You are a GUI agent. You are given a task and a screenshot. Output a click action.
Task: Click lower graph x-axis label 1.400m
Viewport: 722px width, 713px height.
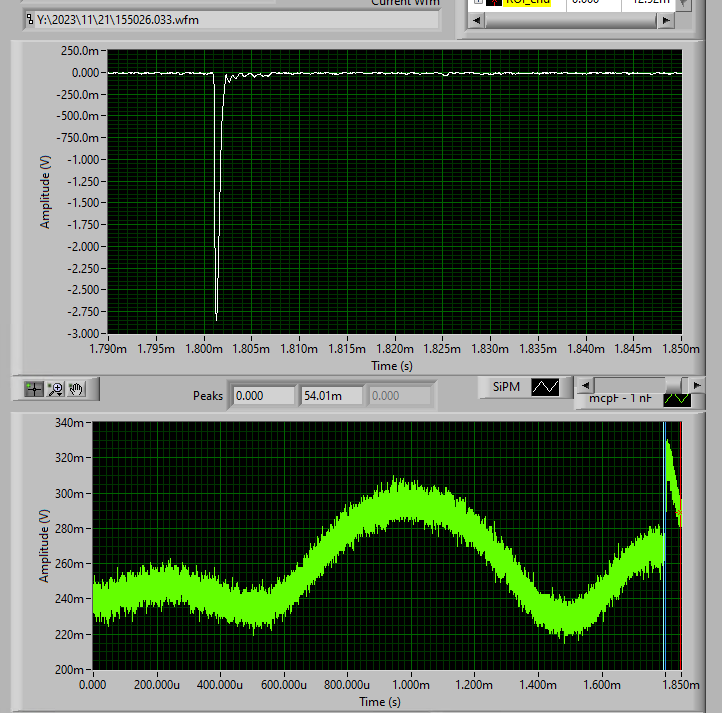538,685
